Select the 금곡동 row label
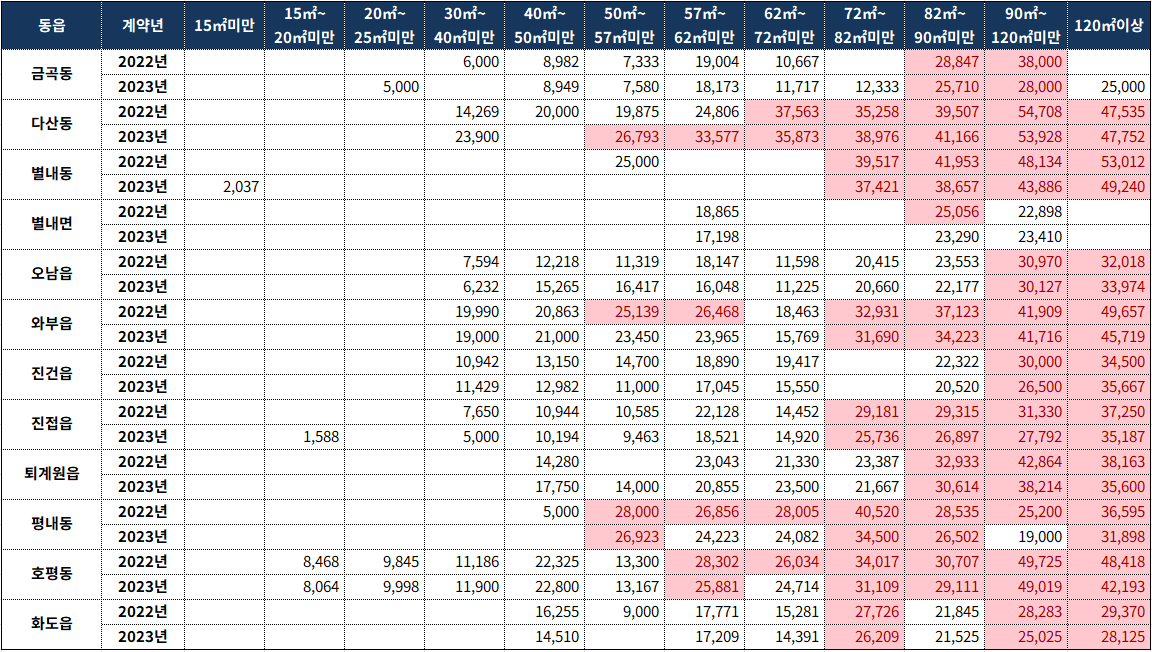Viewport: 1152px width, 652px height. click(51, 75)
